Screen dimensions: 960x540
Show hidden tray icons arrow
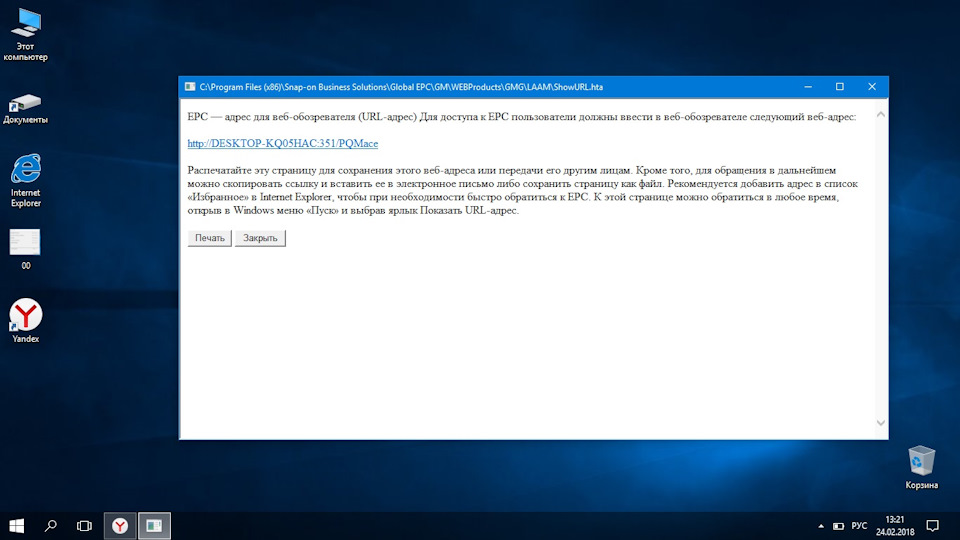click(x=821, y=526)
